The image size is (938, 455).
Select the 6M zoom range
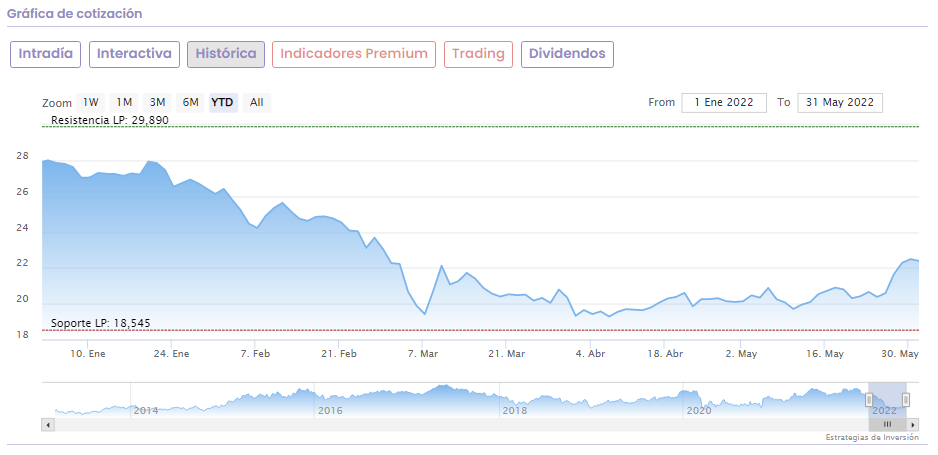[x=190, y=102]
